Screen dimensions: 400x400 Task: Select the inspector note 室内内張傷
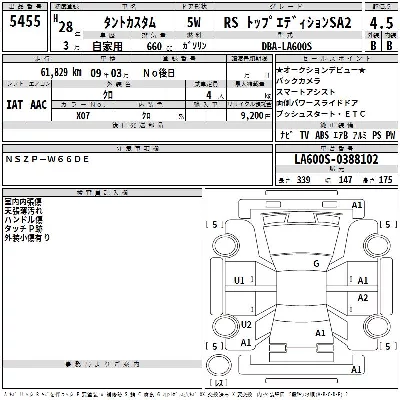[x=23, y=202]
